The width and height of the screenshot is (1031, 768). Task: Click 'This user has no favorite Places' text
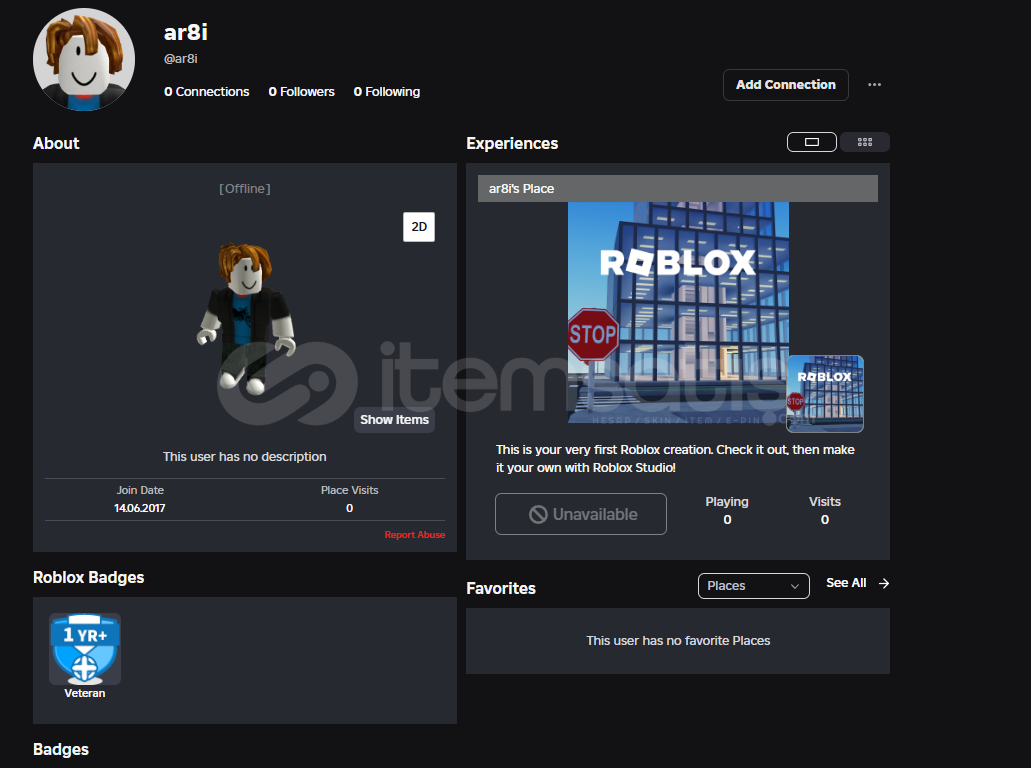tap(678, 640)
